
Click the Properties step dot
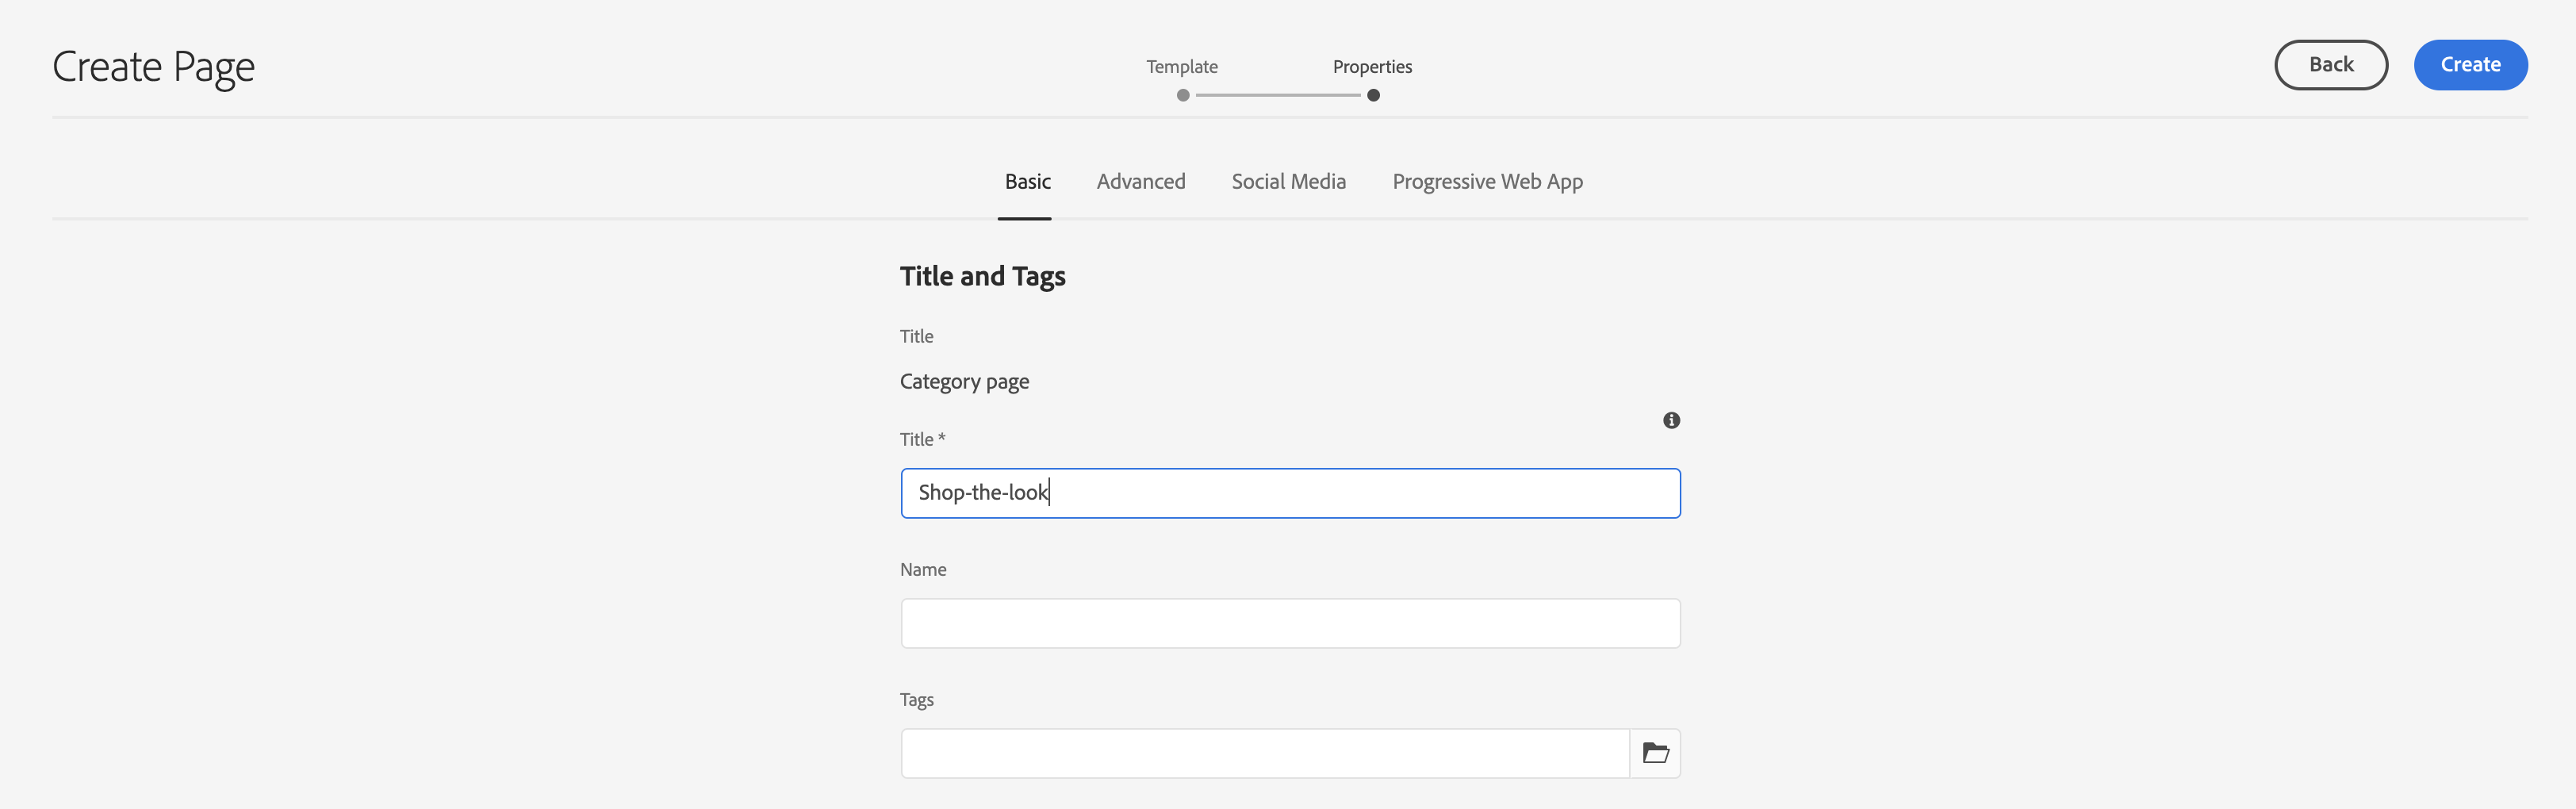click(x=1373, y=95)
